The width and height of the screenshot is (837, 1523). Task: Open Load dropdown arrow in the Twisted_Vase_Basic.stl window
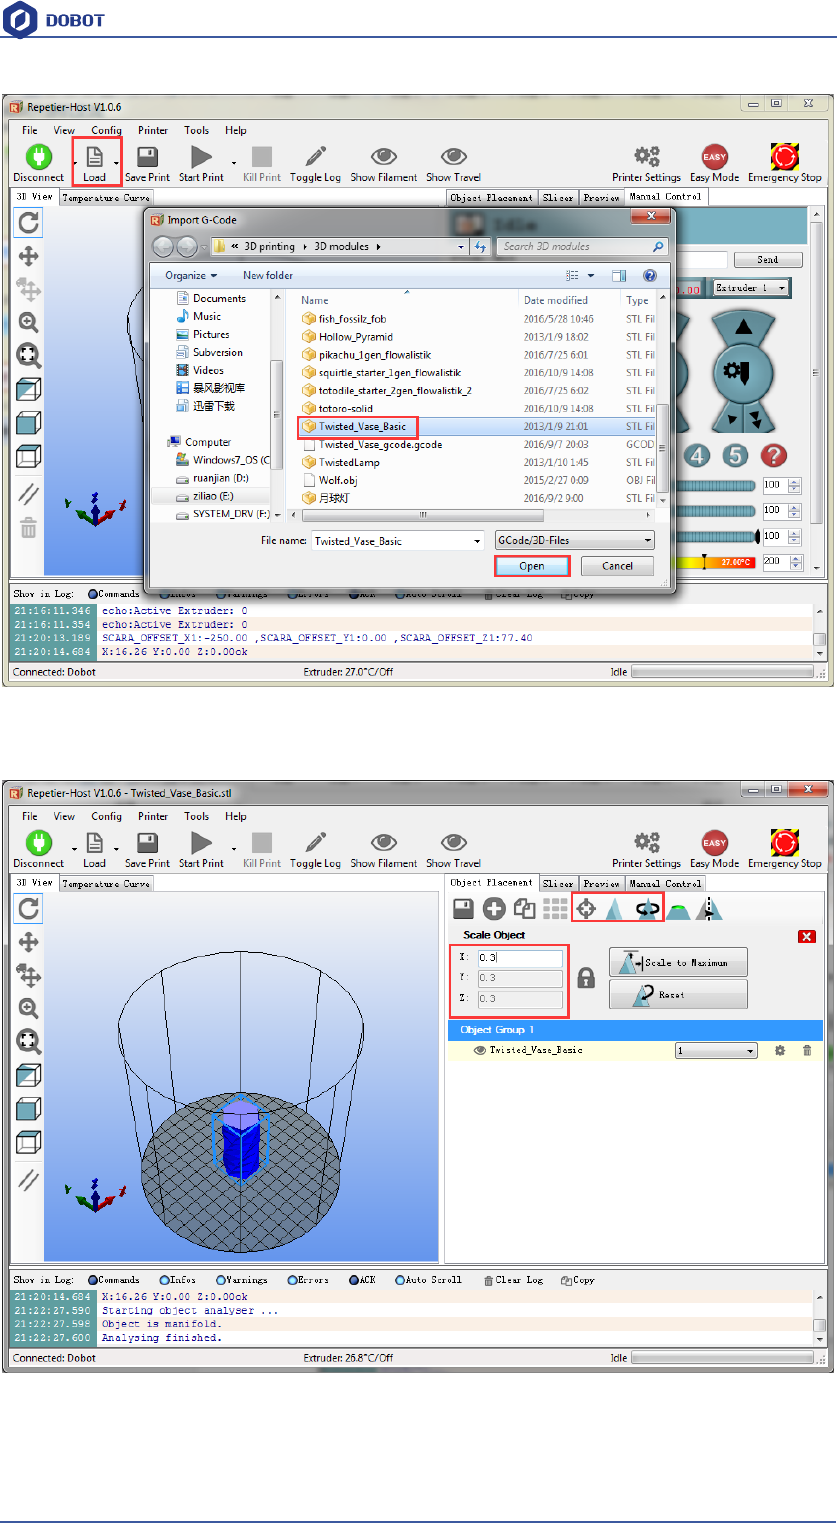click(116, 849)
